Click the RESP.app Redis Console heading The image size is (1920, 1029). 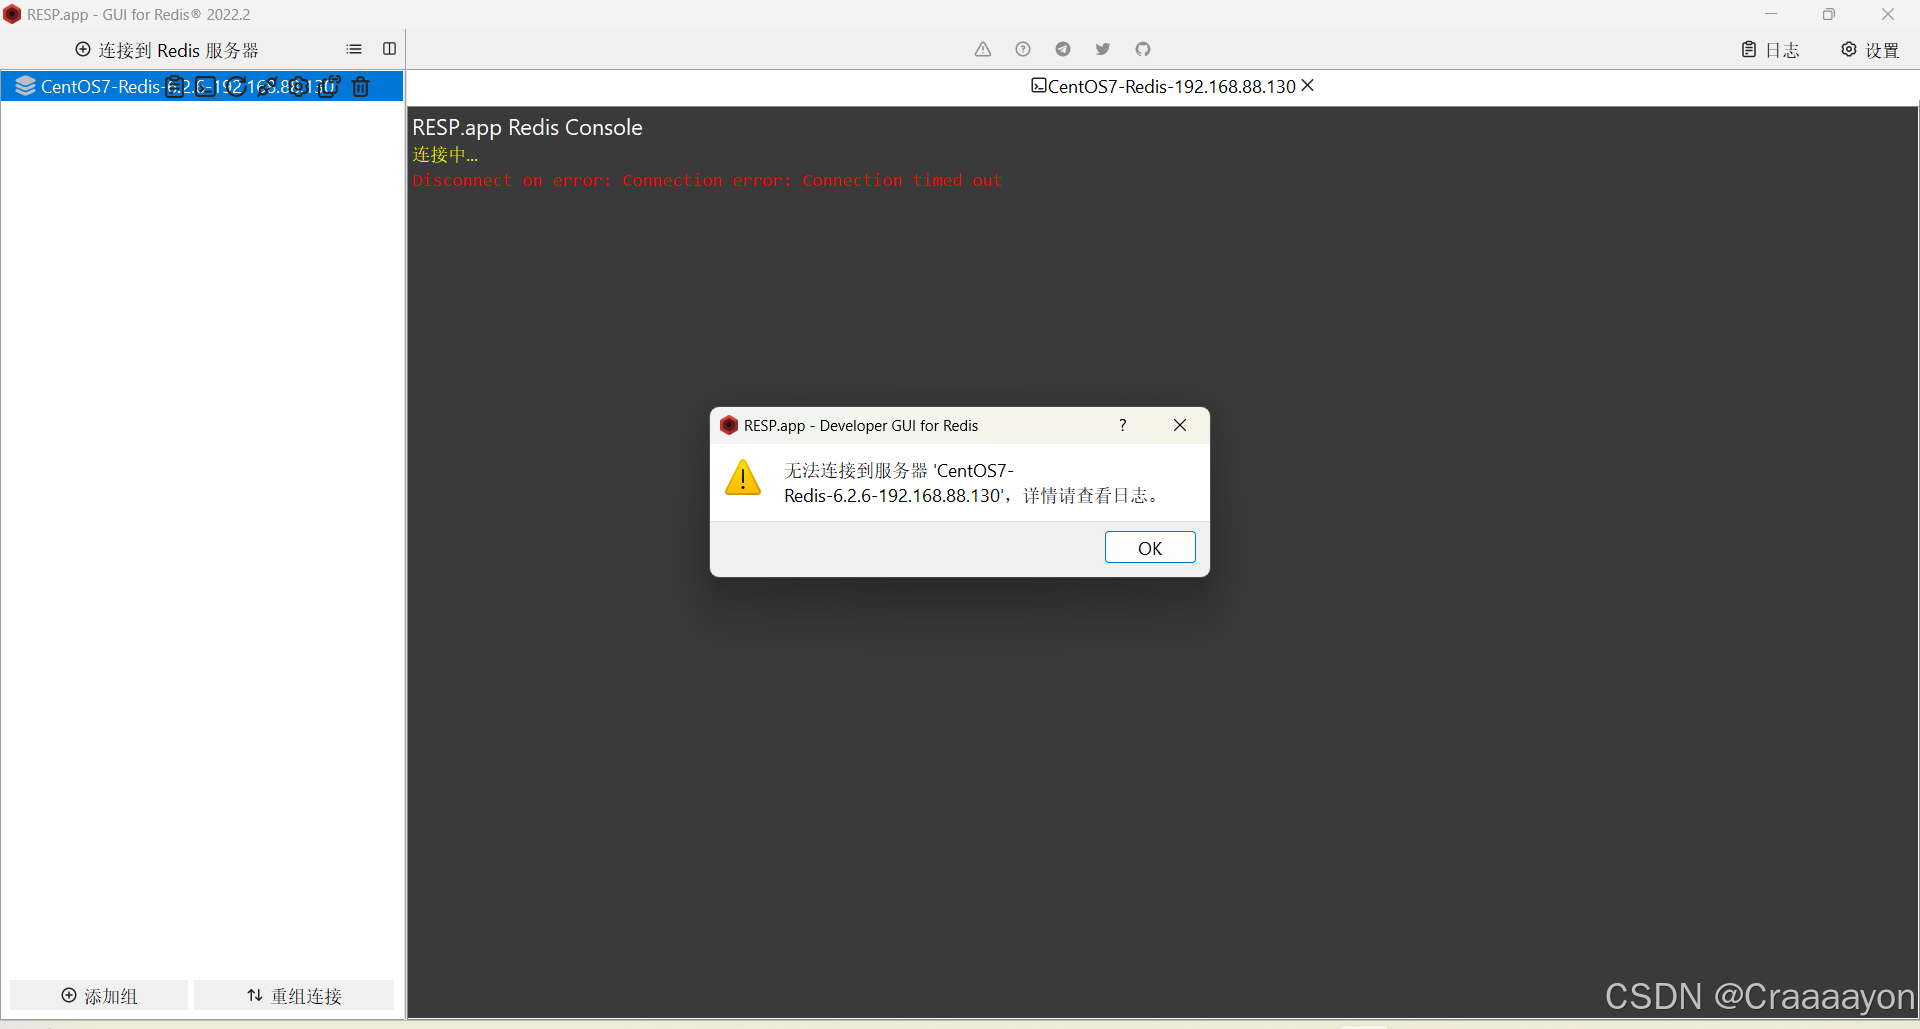pos(527,127)
